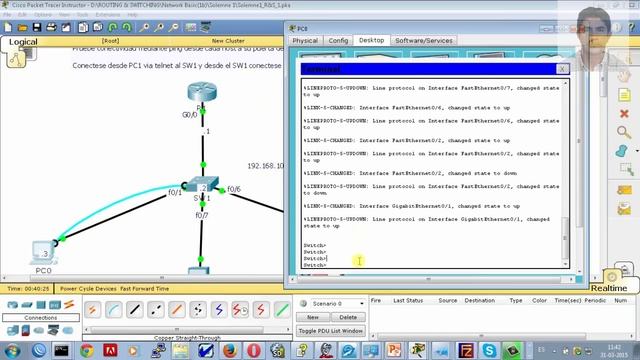Viewport: 640px width, 360px height.
Task: Pick the orange fiber cable
Action: point(177,310)
